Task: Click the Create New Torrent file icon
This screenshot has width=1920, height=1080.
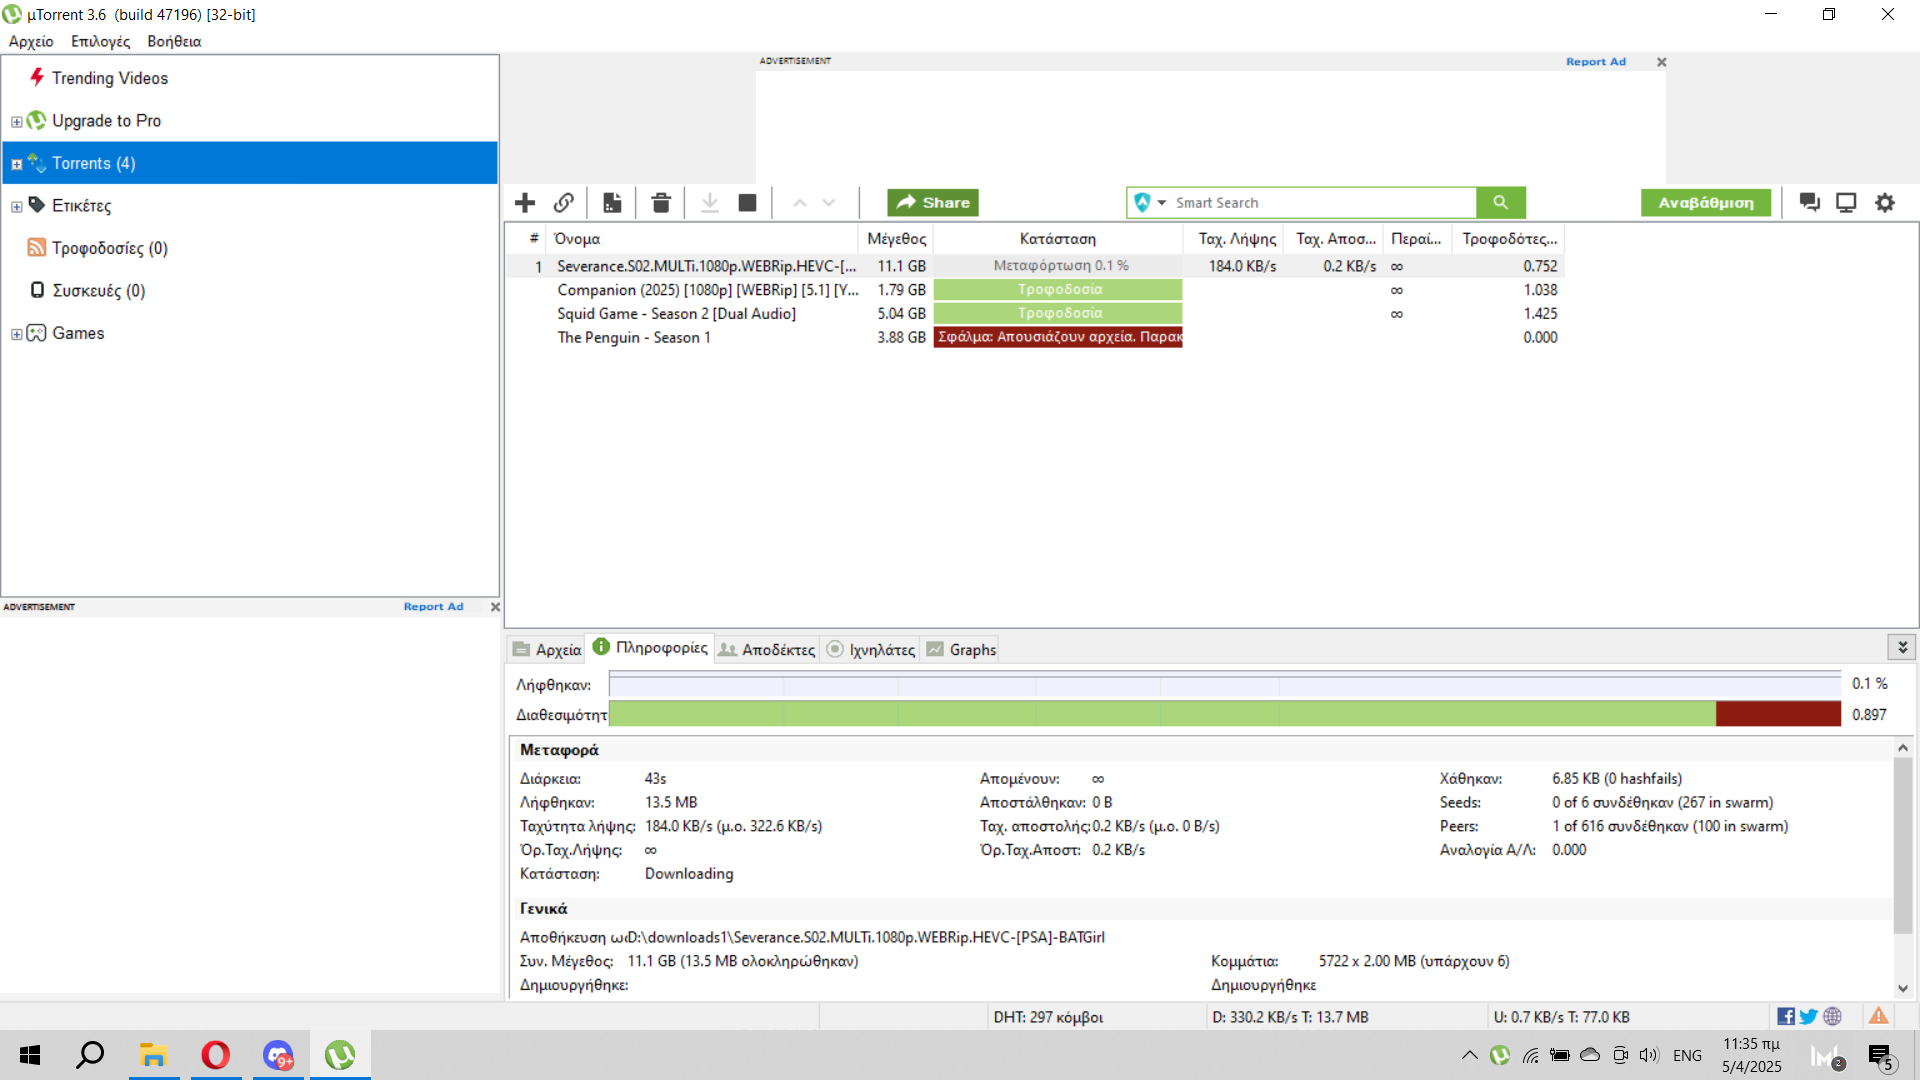Action: click(612, 203)
